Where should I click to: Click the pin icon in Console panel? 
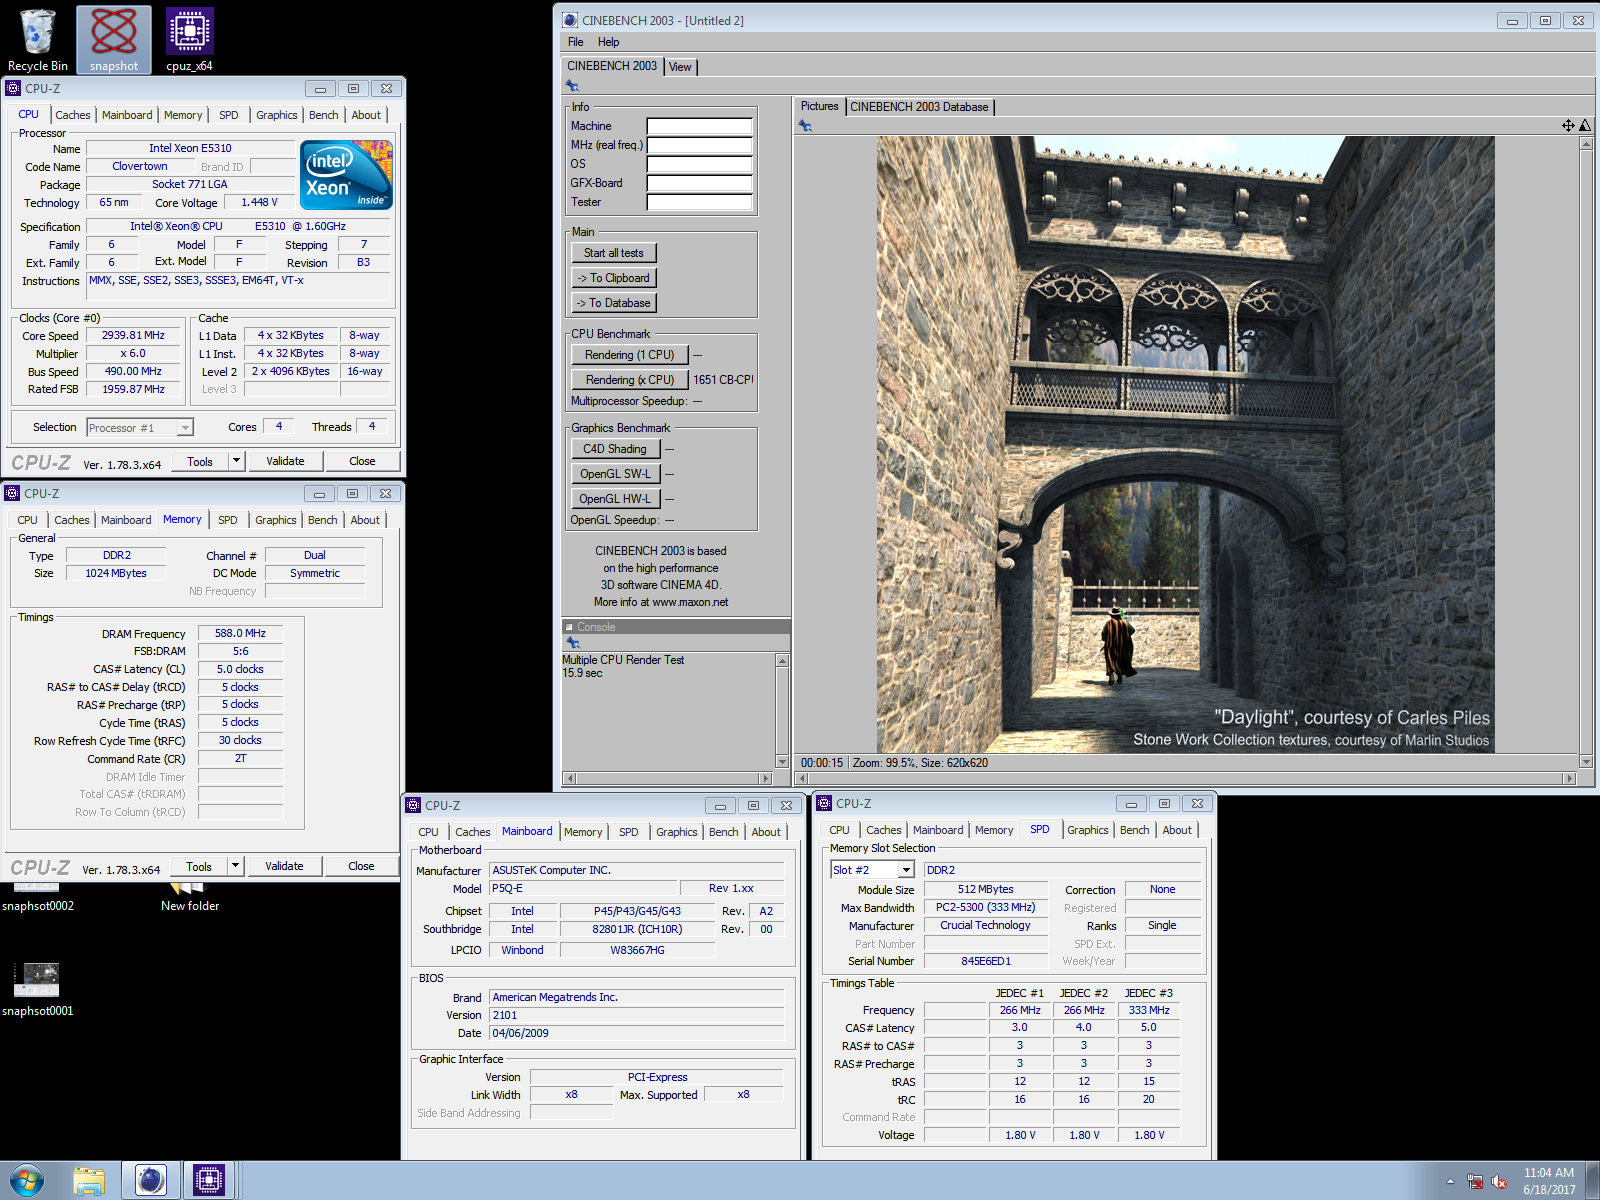click(x=573, y=643)
